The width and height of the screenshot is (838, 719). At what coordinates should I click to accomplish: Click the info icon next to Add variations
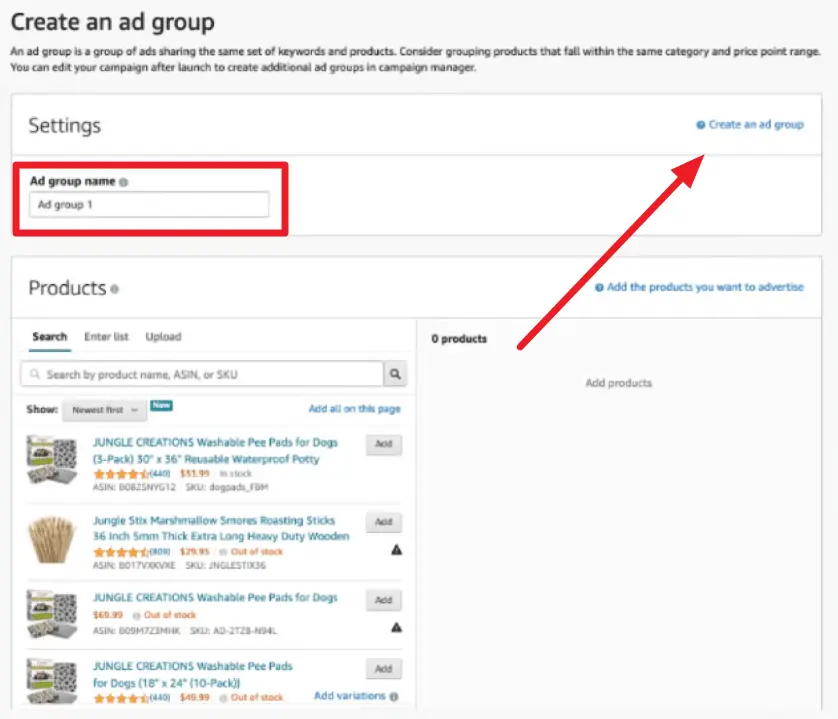[394, 695]
